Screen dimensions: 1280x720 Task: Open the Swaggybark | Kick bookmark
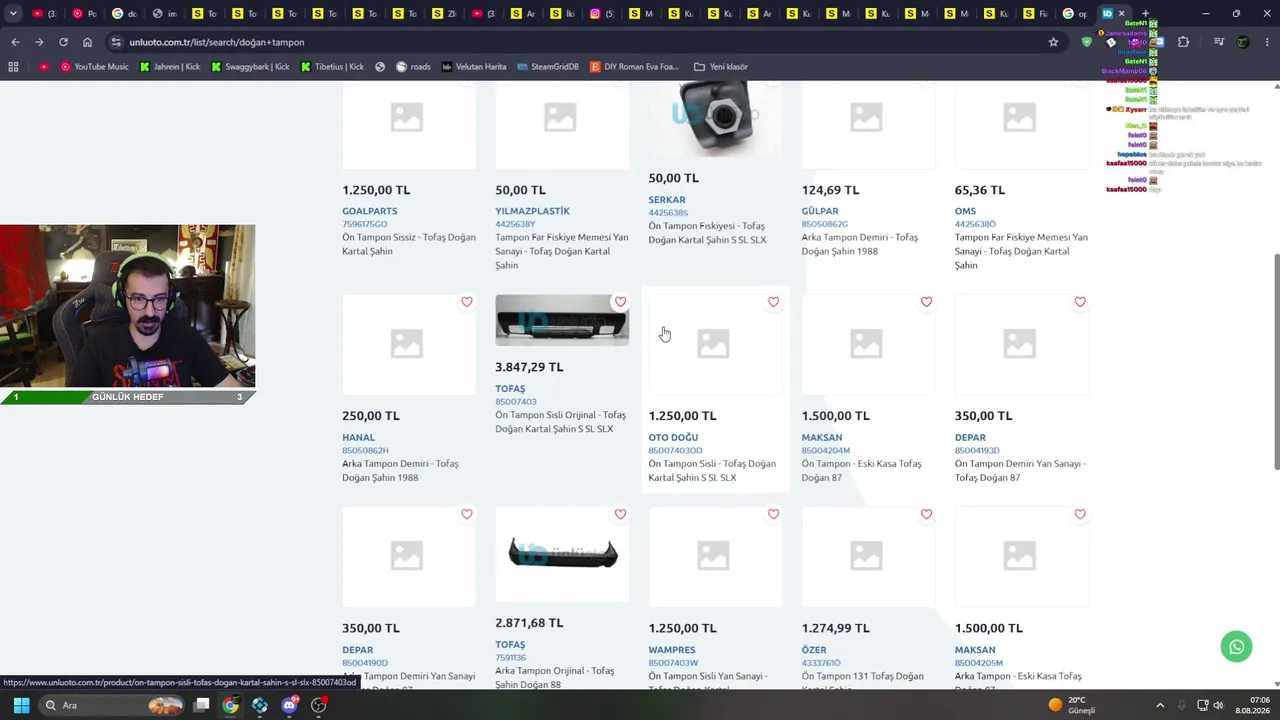point(250,67)
